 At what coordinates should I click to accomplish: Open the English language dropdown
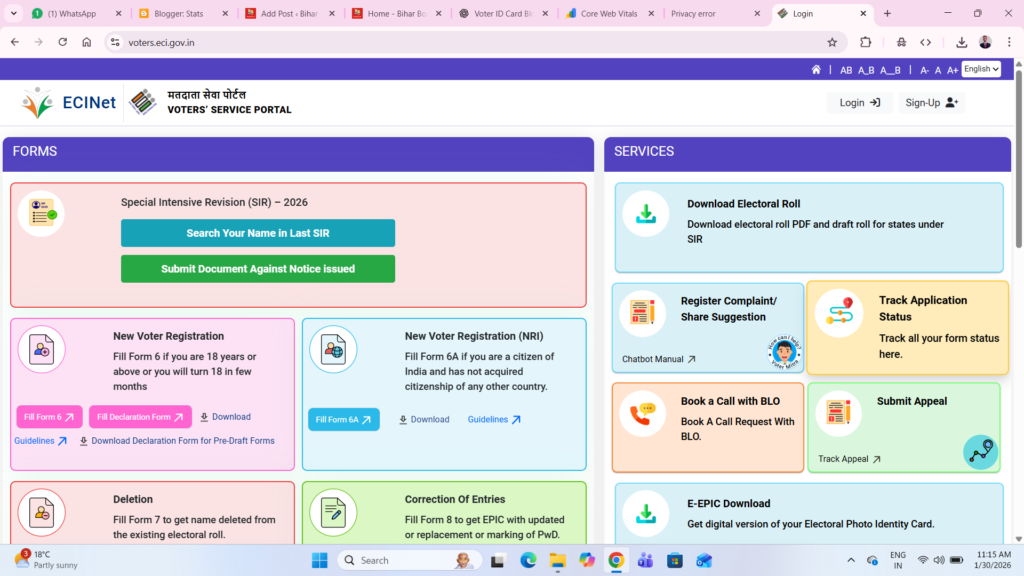coord(981,69)
